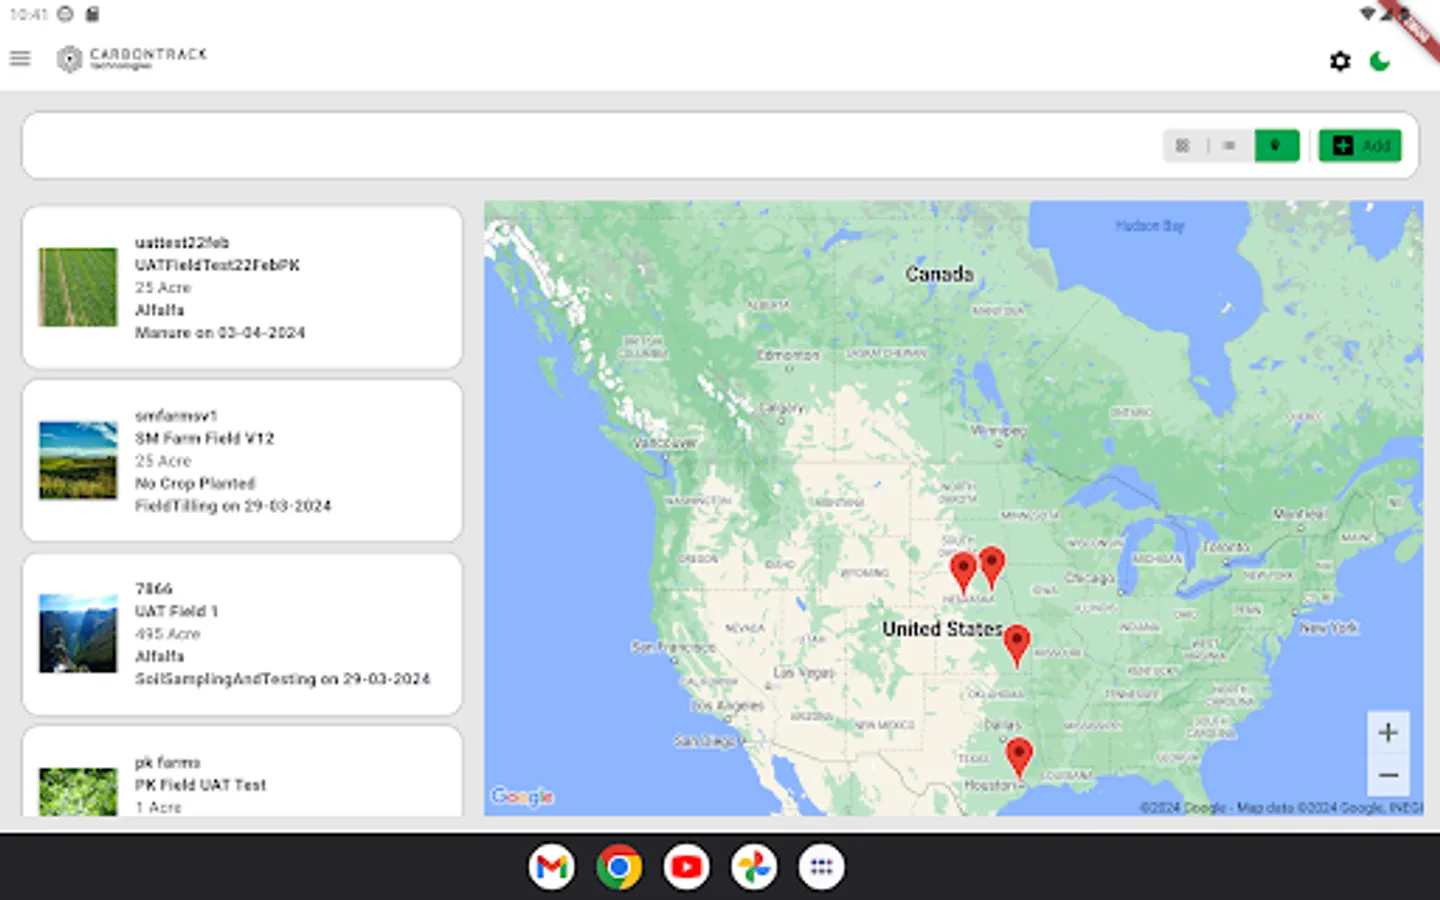
Task: Open the hamburger navigation menu
Action: coord(20,59)
